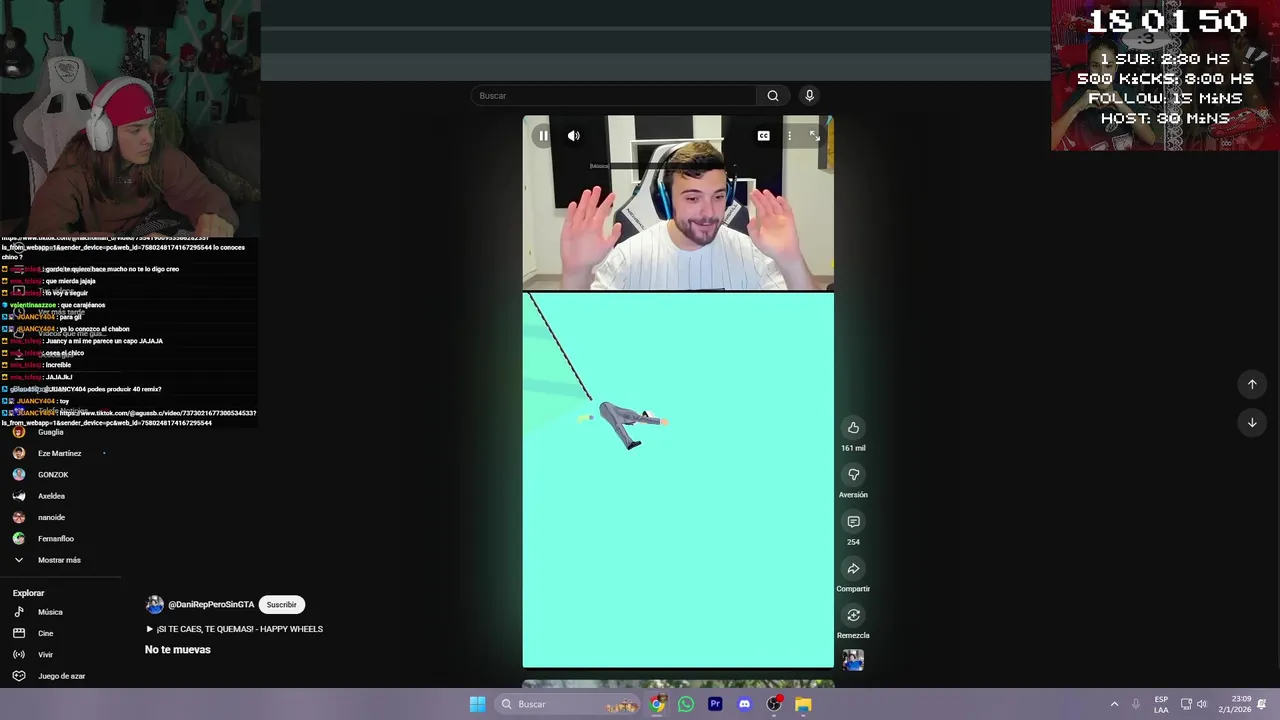Open the sound thumbnail below Remezcla
The height and width of the screenshot is (720, 1280).
pyautogui.click(x=853, y=660)
